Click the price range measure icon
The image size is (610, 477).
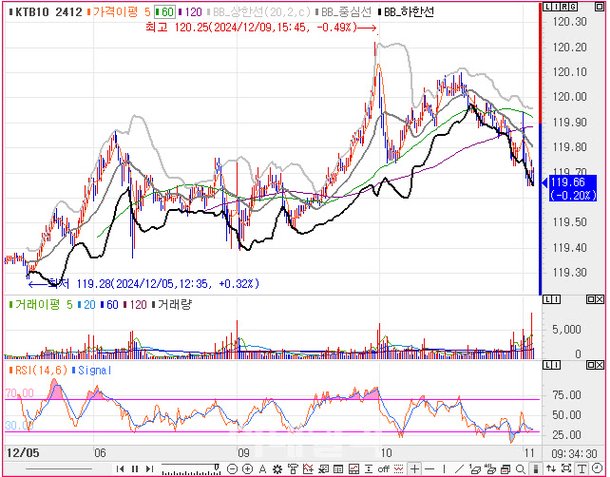pos(369,469)
